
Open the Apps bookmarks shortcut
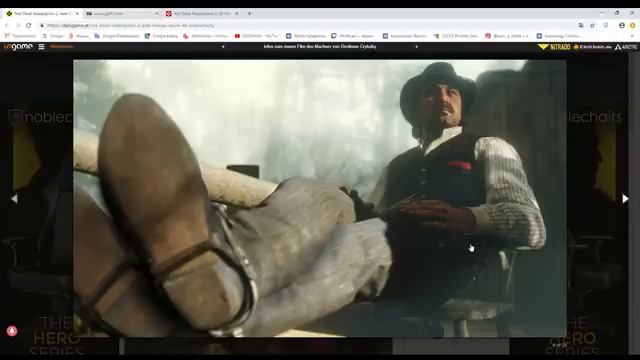pos(20,36)
